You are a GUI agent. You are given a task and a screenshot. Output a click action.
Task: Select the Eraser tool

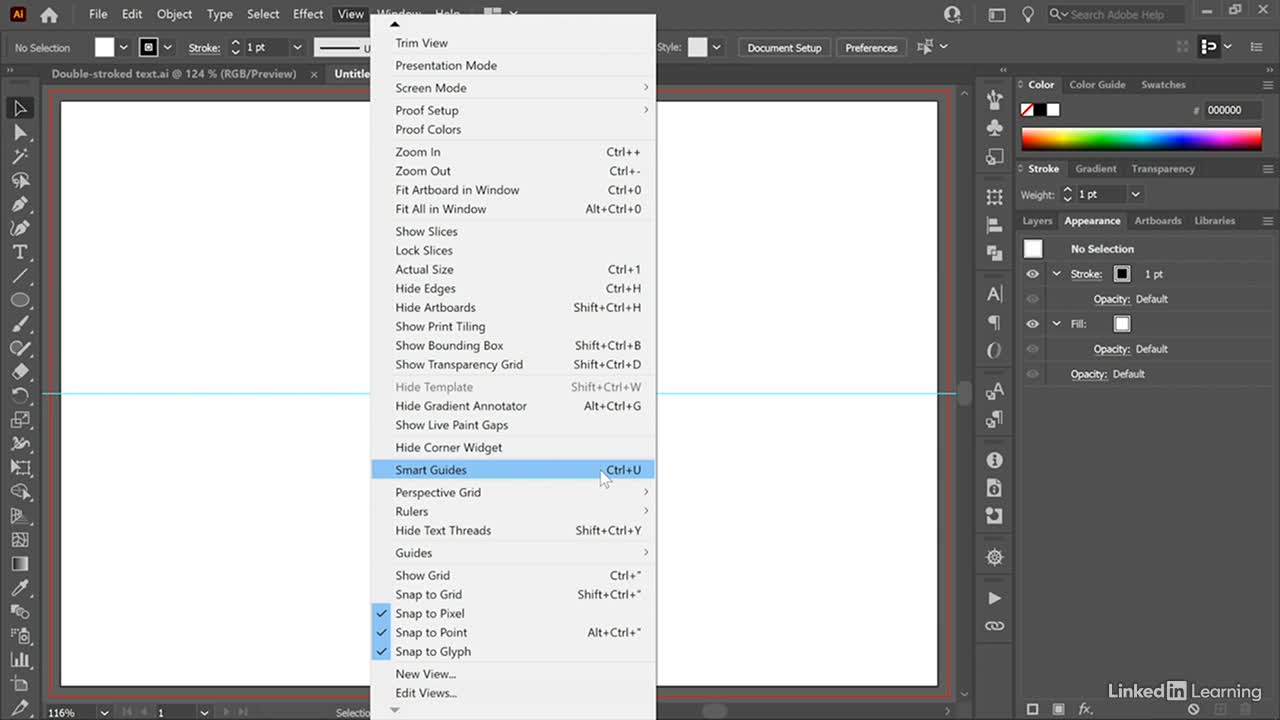point(20,372)
